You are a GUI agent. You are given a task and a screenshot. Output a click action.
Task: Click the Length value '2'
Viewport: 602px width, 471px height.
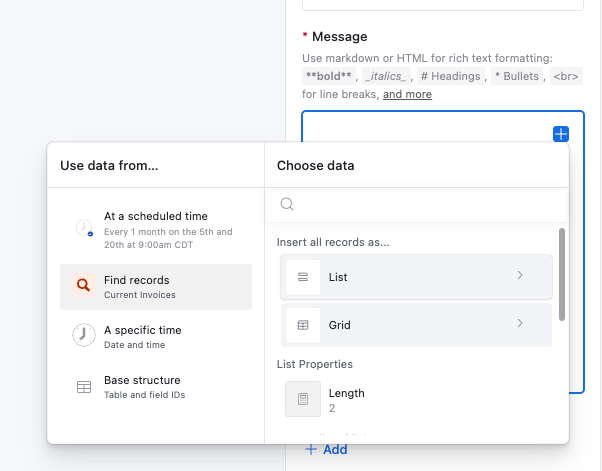point(332,408)
